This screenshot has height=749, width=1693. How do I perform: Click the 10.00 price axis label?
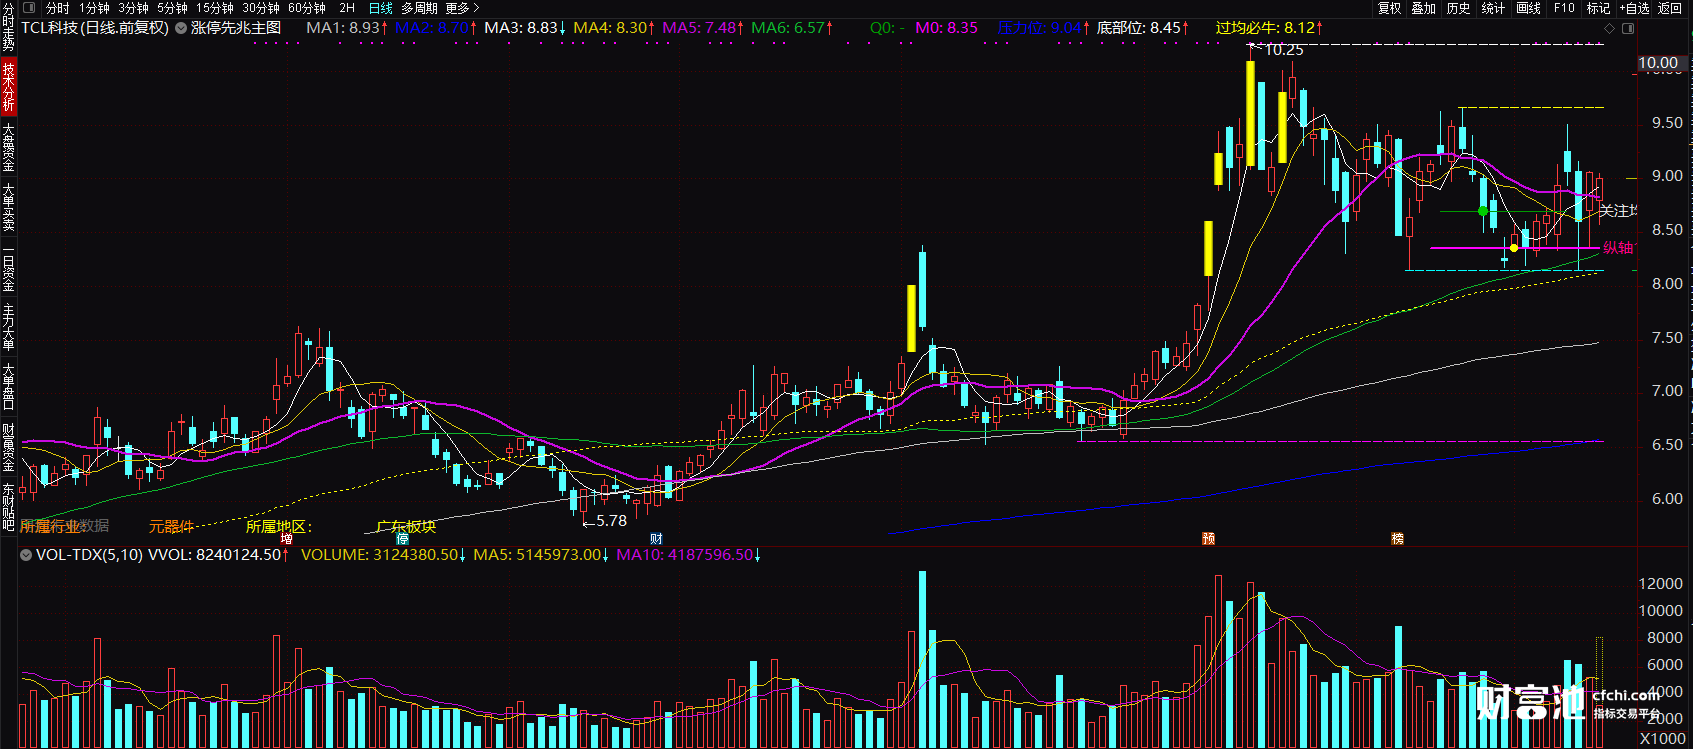(1658, 63)
